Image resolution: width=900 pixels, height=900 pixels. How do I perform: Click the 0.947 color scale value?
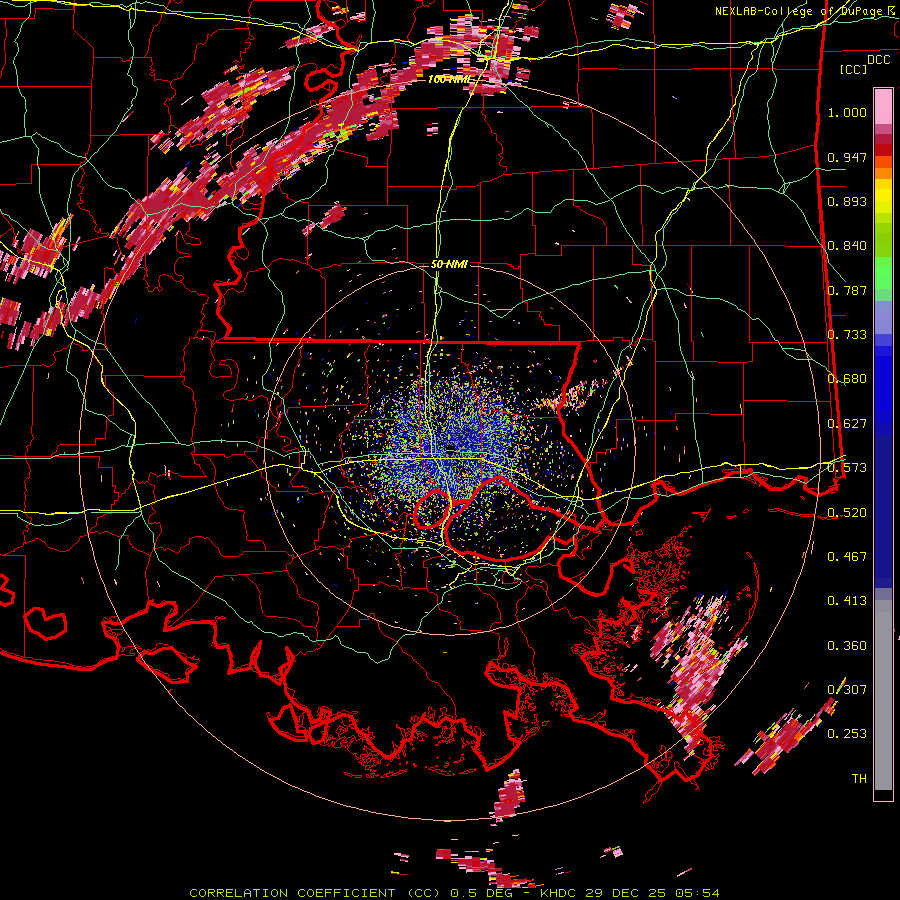coord(847,157)
